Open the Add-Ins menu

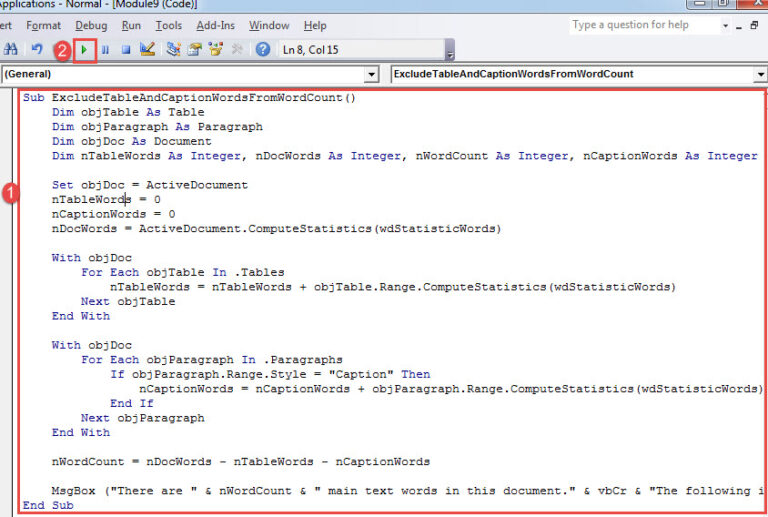pos(216,25)
